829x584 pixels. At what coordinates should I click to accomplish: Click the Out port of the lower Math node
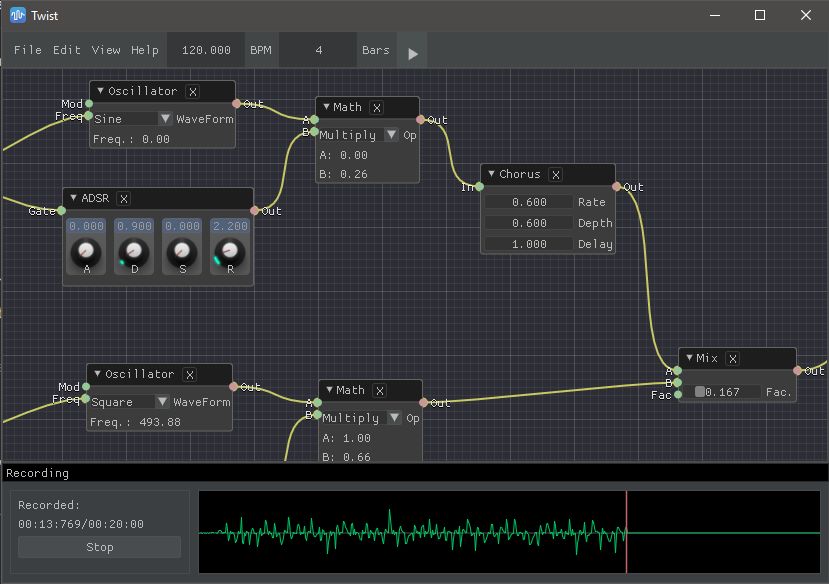point(425,403)
